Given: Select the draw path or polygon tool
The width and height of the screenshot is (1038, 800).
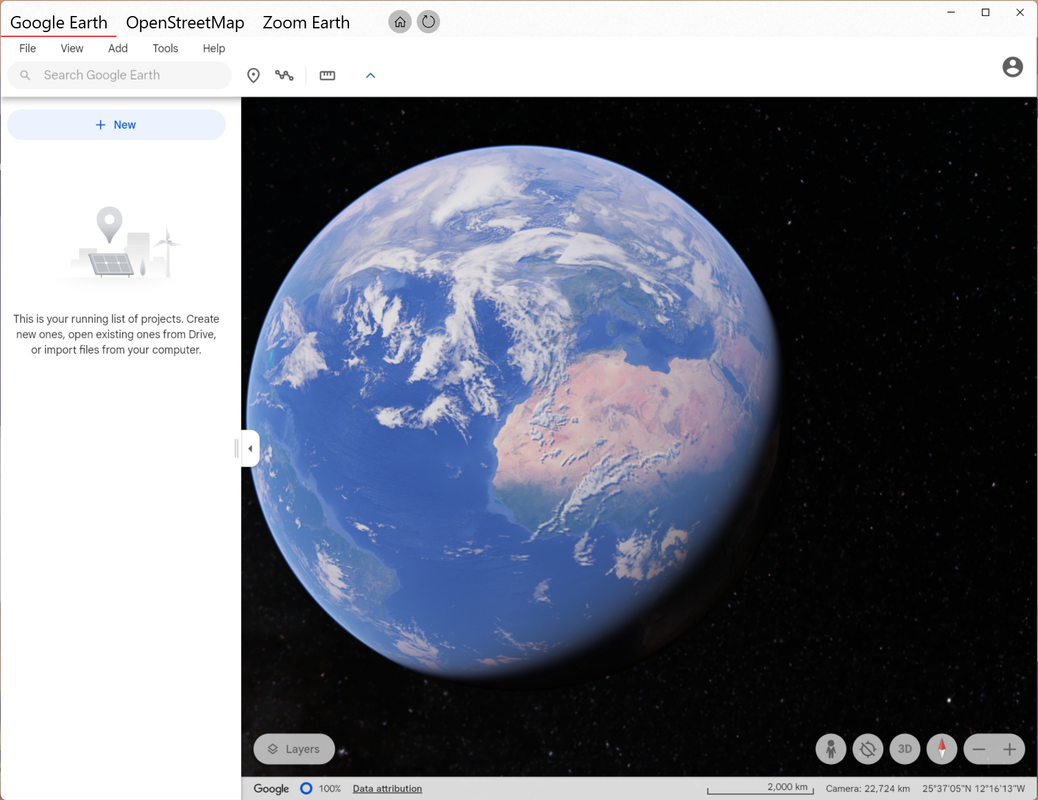Looking at the screenshot, I should pyautogui.click(x=284, y=75).
